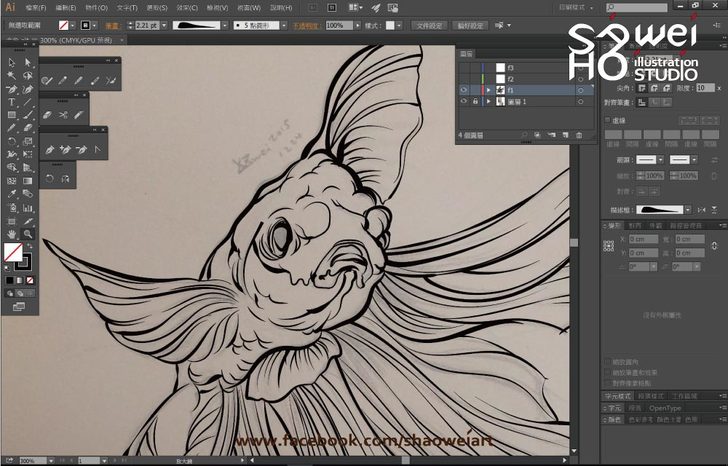Click the 偏好設定 button
Image resolution: width=728 pixels, height=466 pixels.
pyautogui.click(x=469, y=25)
